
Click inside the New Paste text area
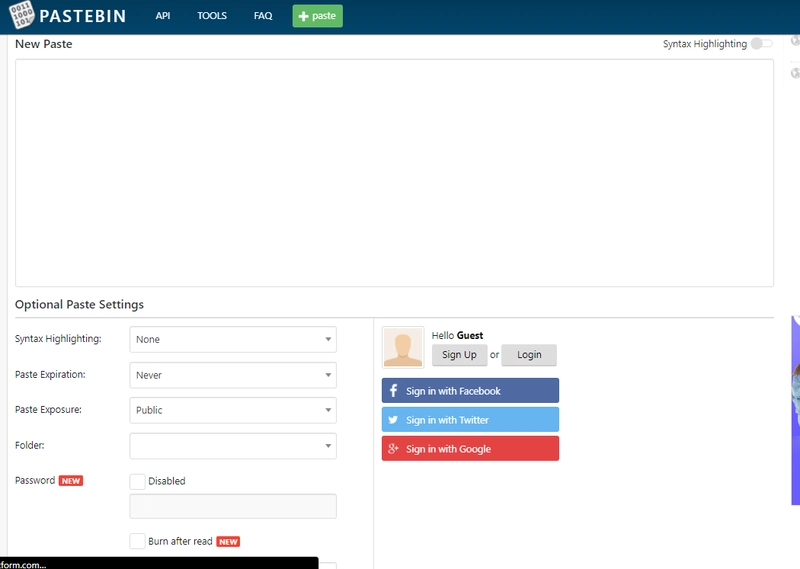(394, 173)
